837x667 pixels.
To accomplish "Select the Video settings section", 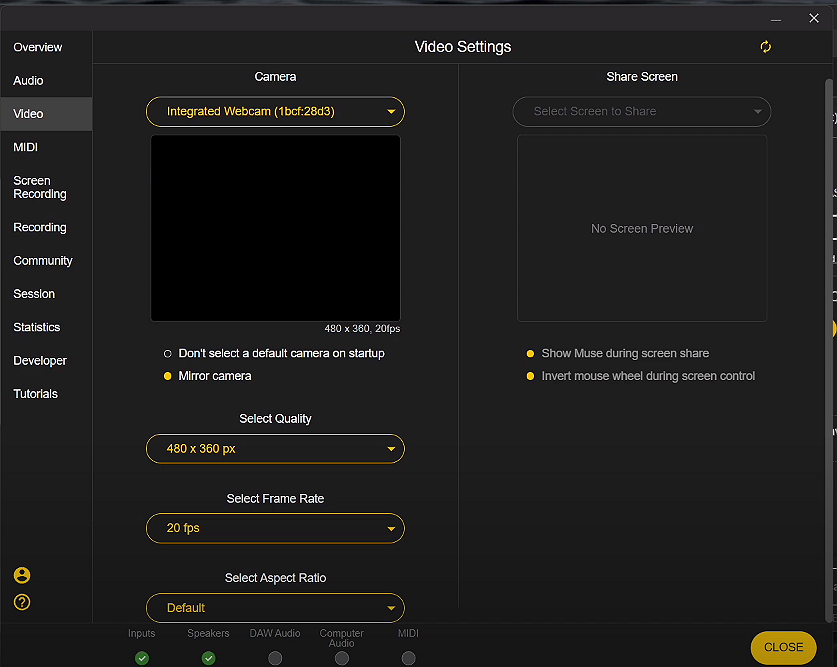I will [x=46, y=114].
